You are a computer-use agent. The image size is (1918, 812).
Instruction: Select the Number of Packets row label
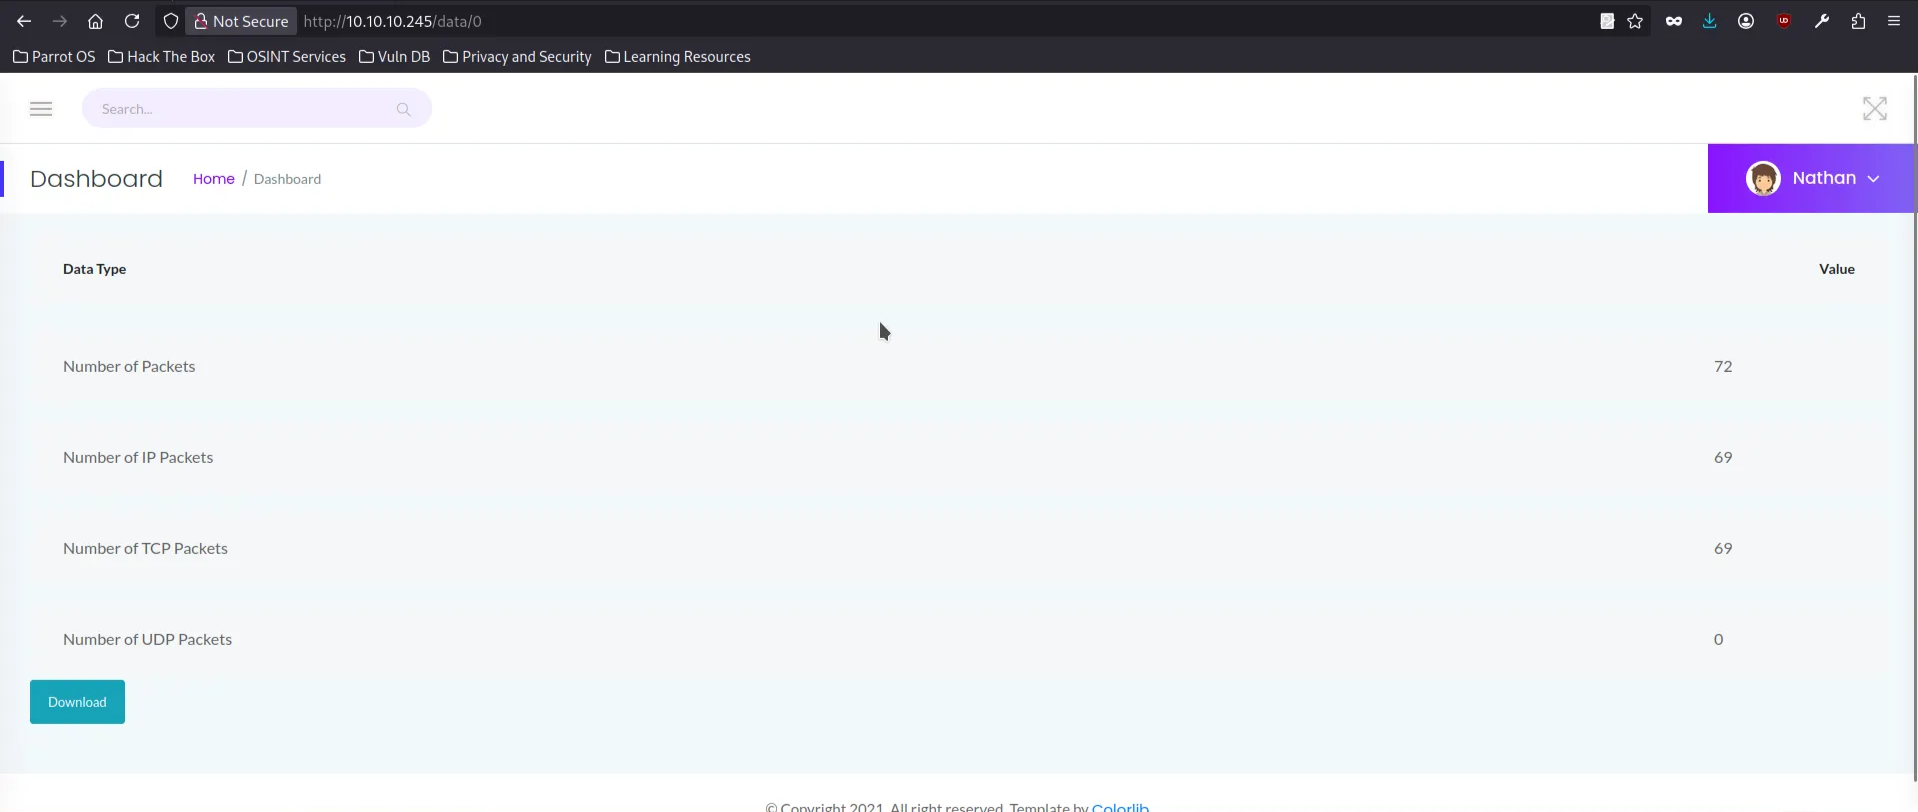(129, 366)
